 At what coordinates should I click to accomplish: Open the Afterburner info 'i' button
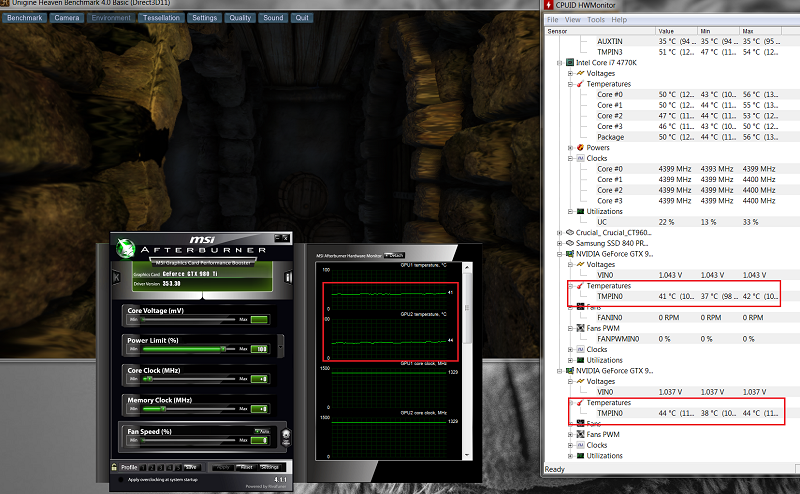coord(288,277)
